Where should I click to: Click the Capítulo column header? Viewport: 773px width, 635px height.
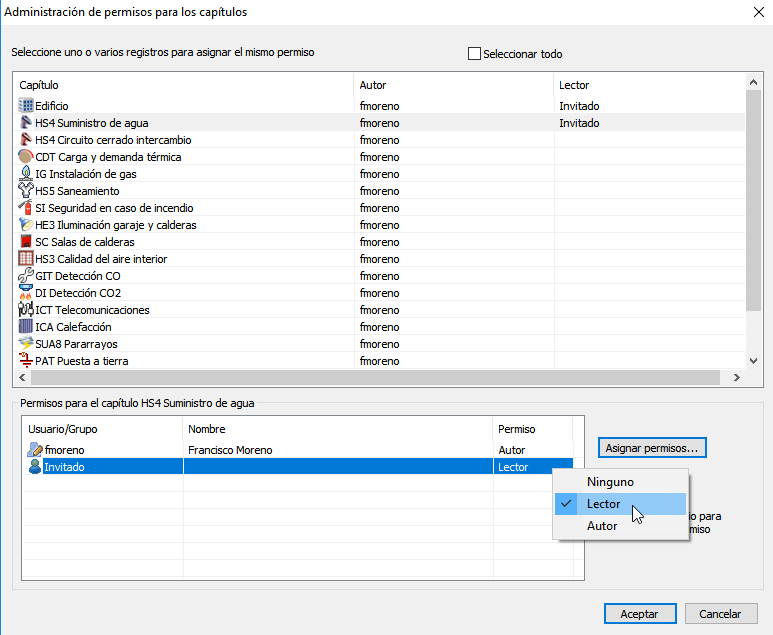(x=184, y=85)
